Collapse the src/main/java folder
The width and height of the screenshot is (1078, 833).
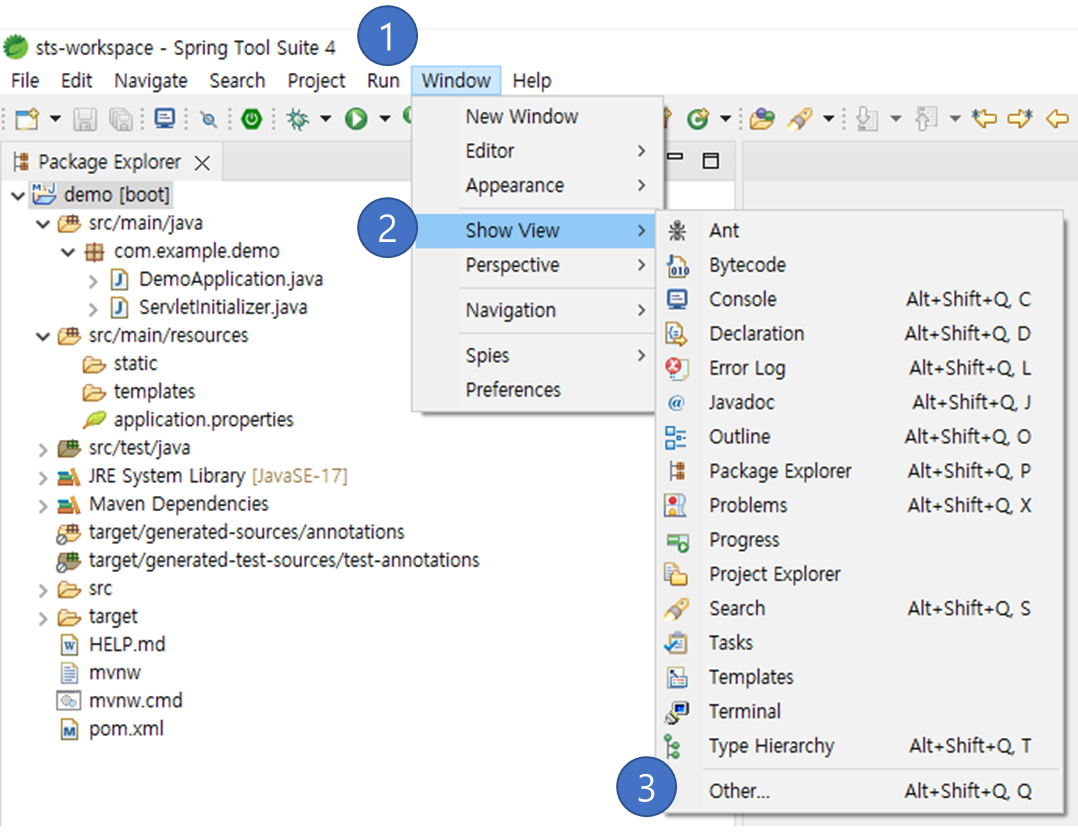point(43,224)
